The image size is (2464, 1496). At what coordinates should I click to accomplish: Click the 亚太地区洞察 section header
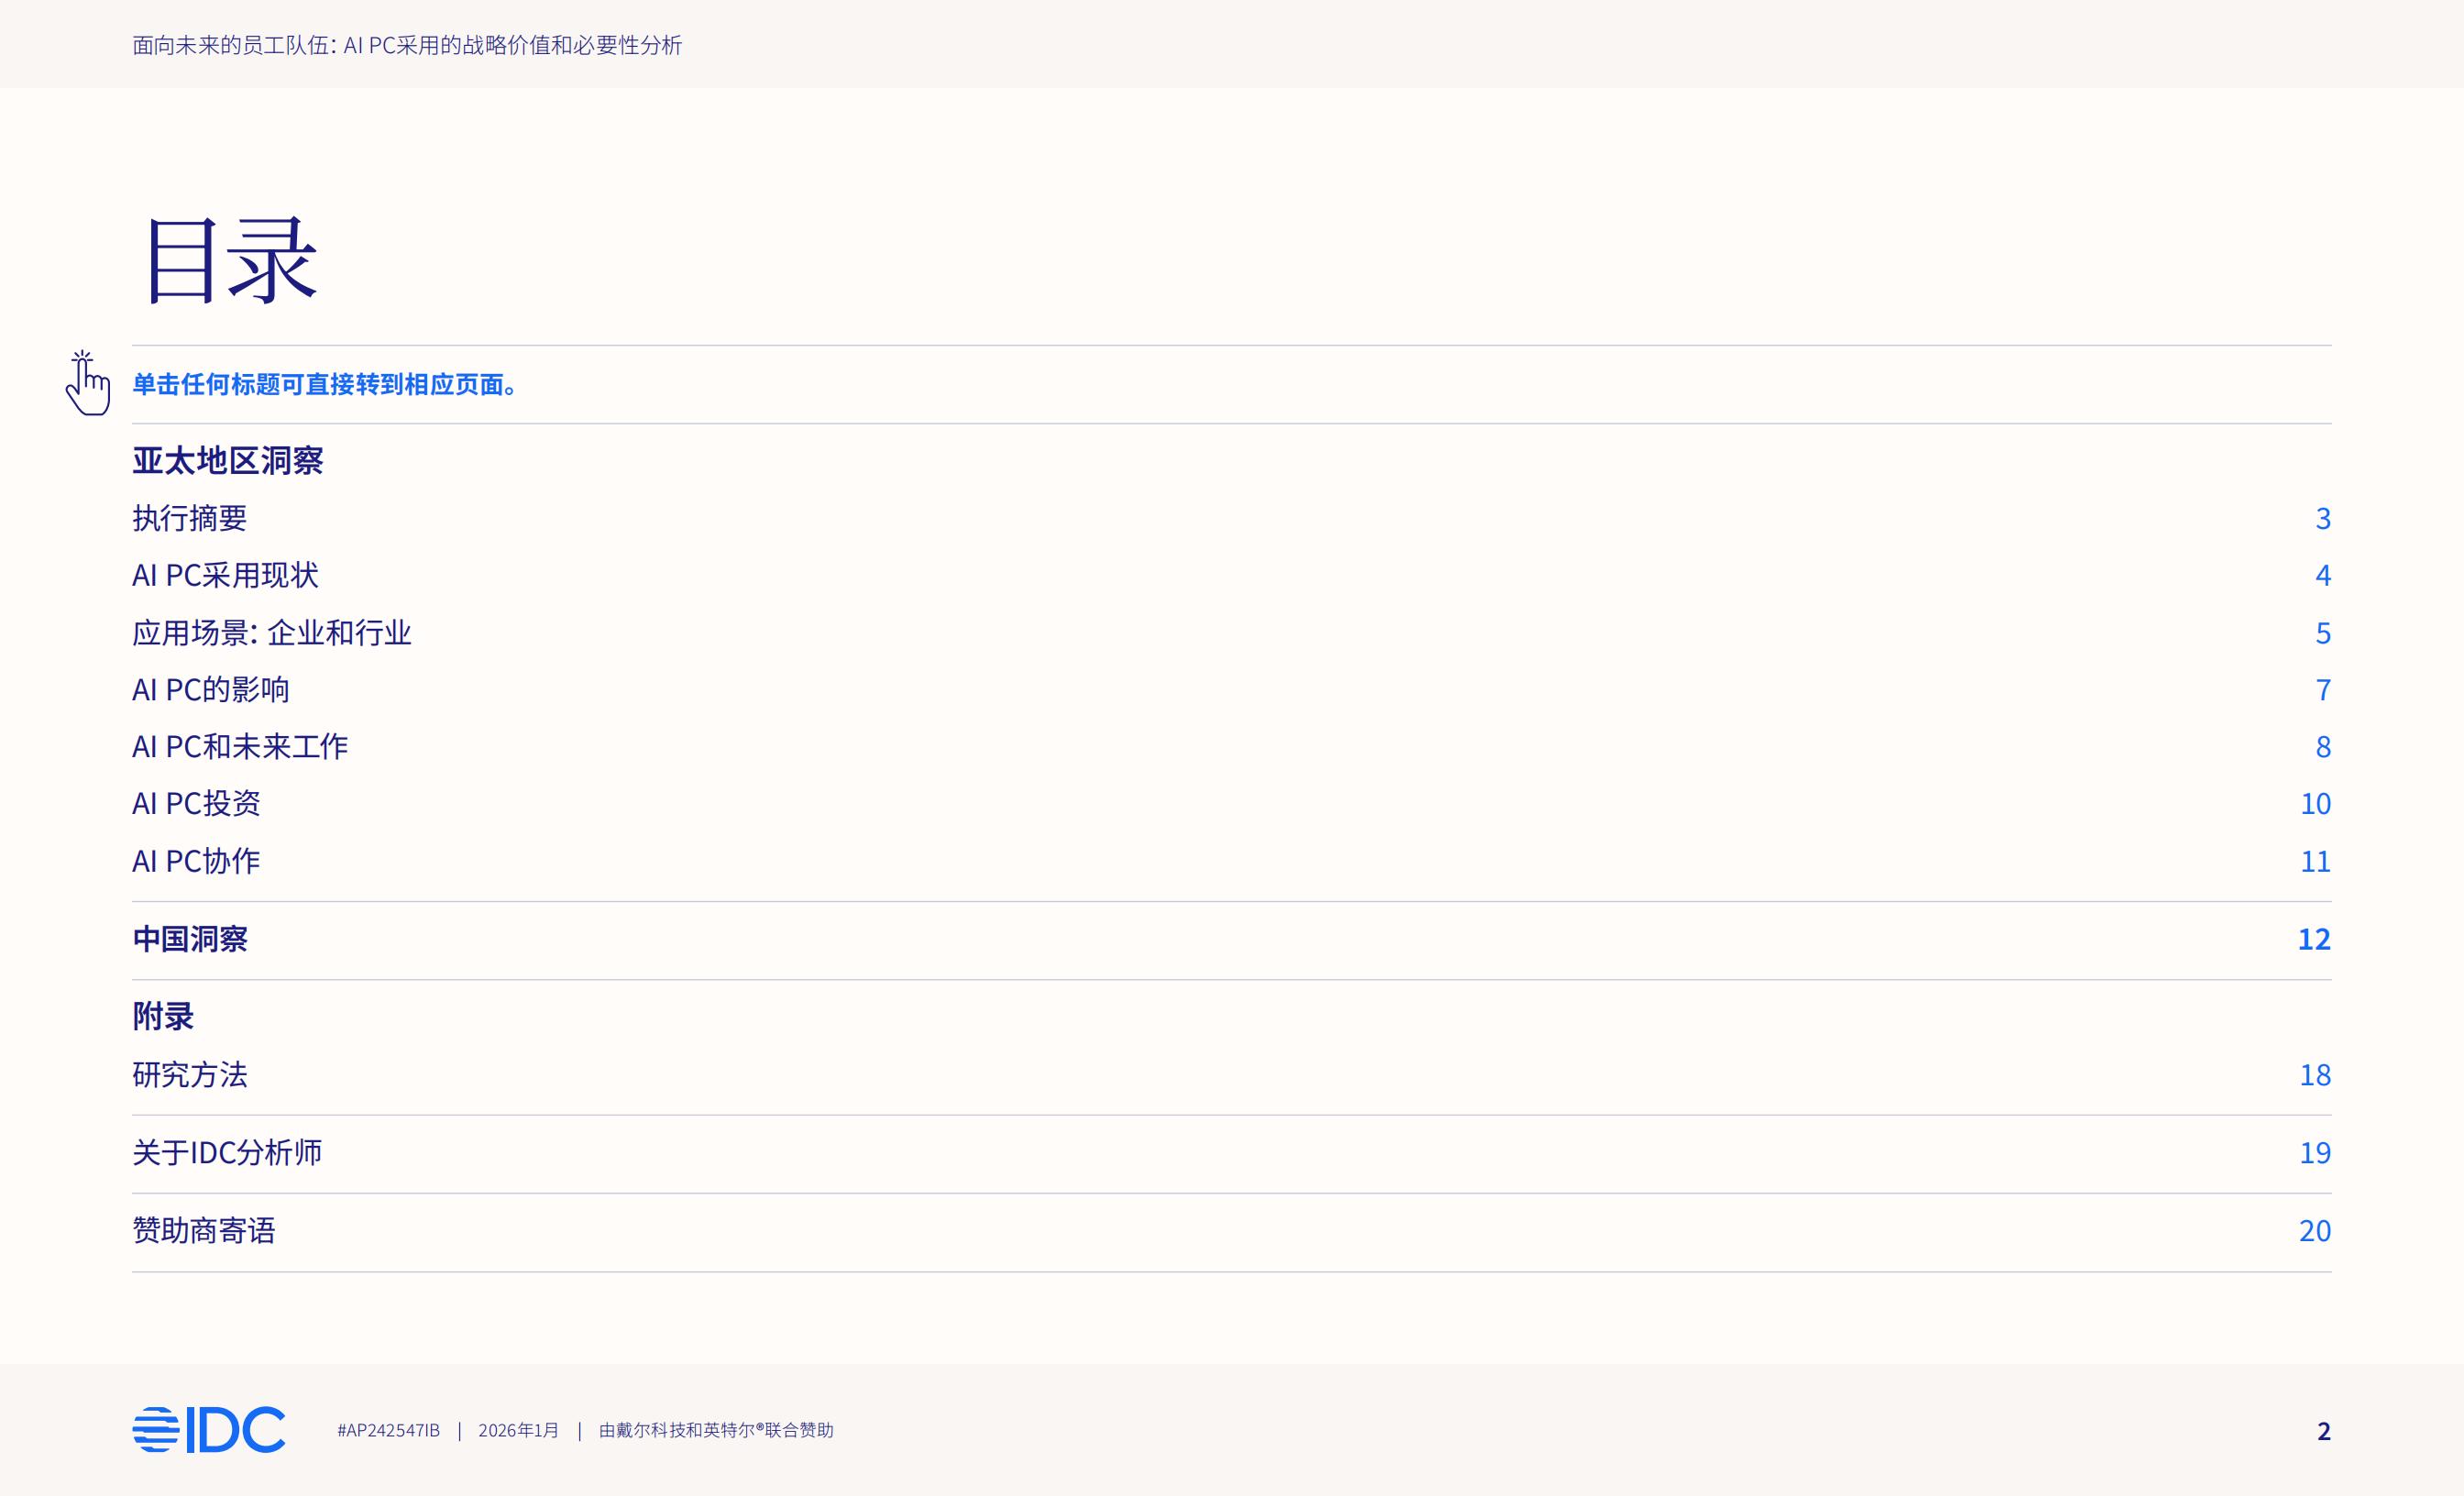click(x=227, y=460)
